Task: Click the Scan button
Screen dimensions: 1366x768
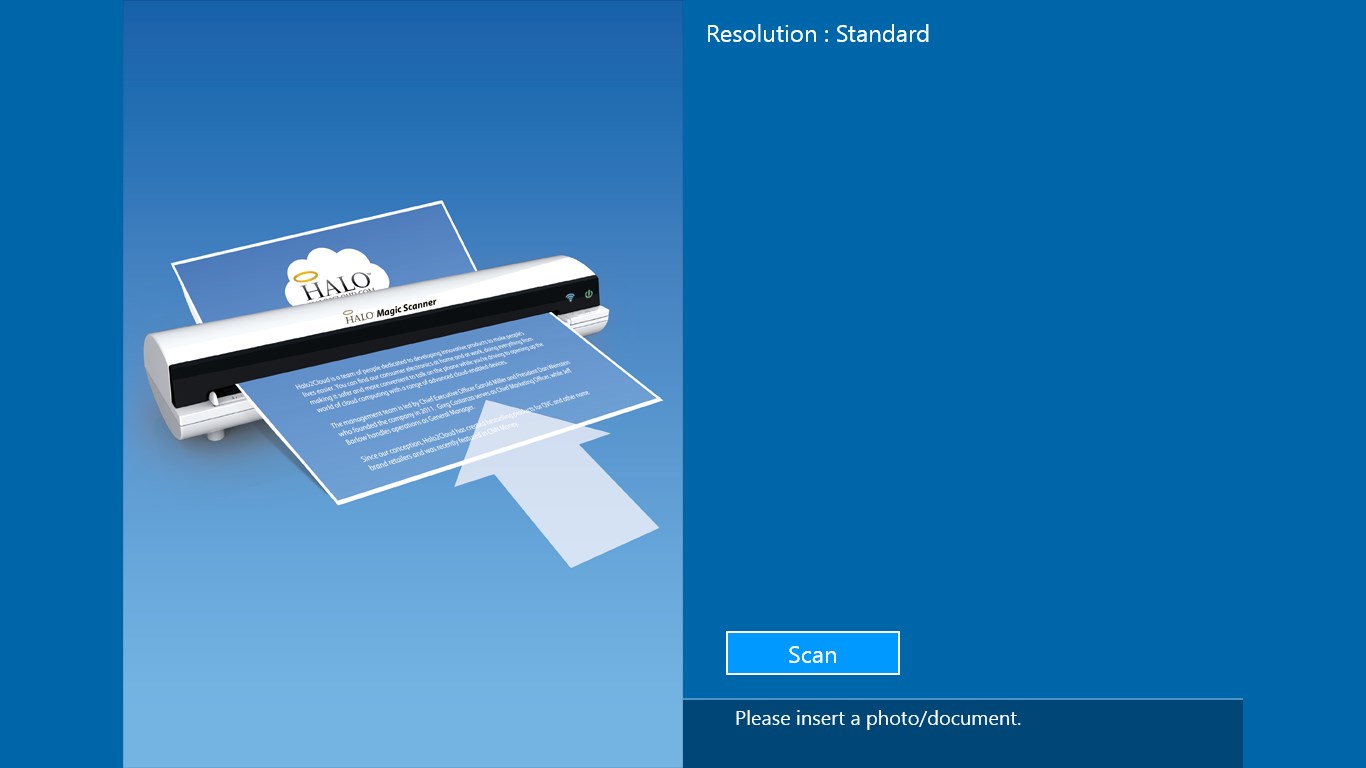Action: [x=812, y=653]
